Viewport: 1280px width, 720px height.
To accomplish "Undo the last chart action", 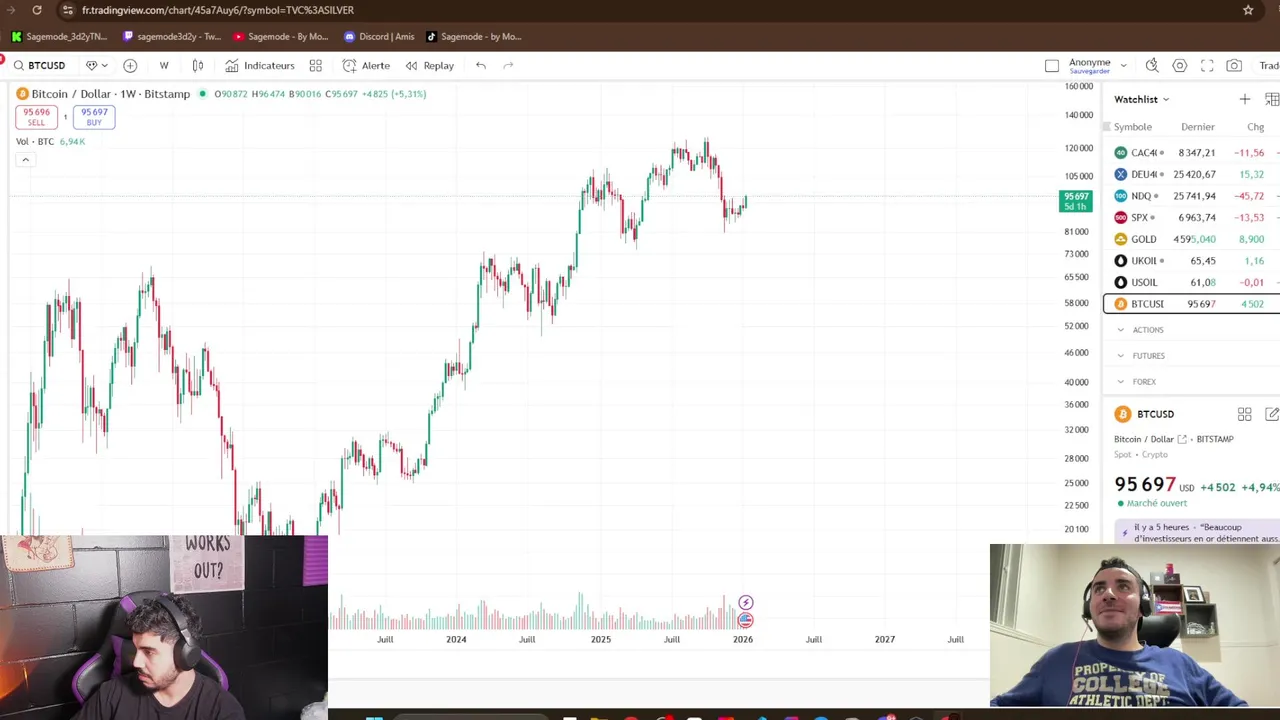I will (x=481, y=65).
